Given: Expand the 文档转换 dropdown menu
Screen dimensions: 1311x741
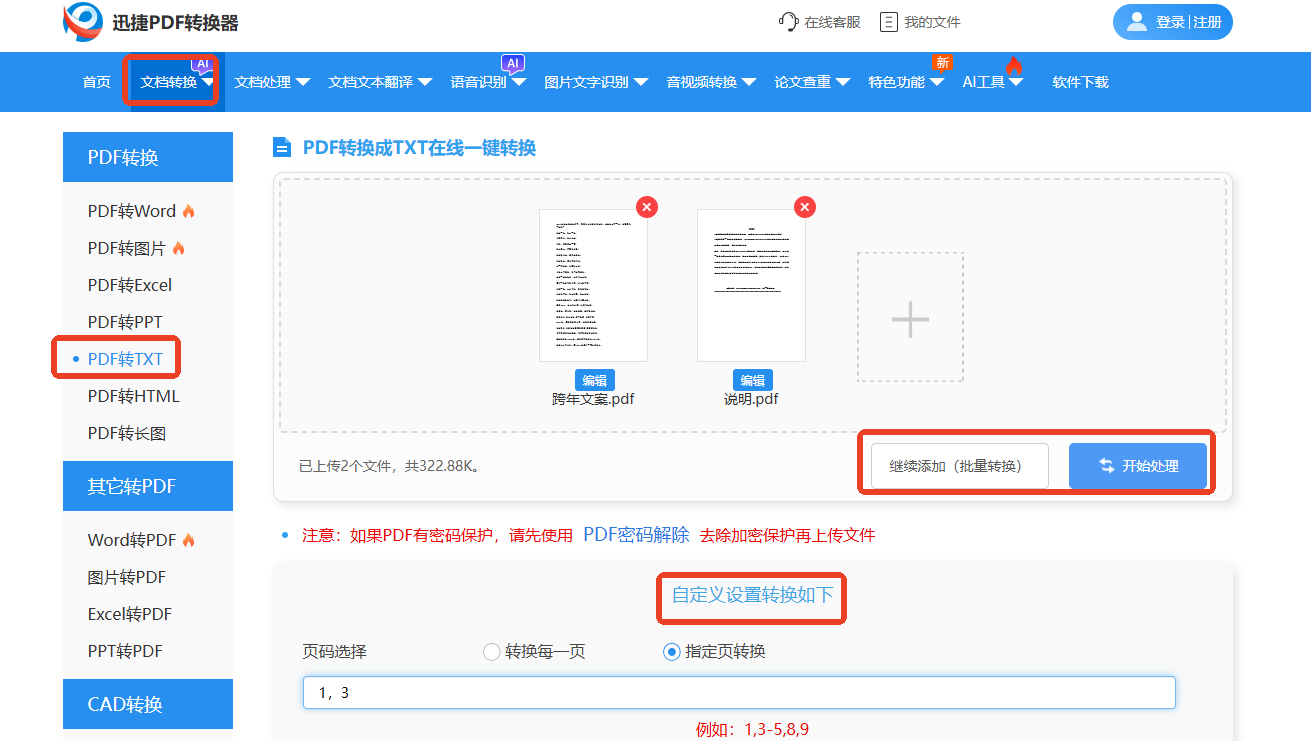Looking at the screenshot, I should tap(209, 82).
